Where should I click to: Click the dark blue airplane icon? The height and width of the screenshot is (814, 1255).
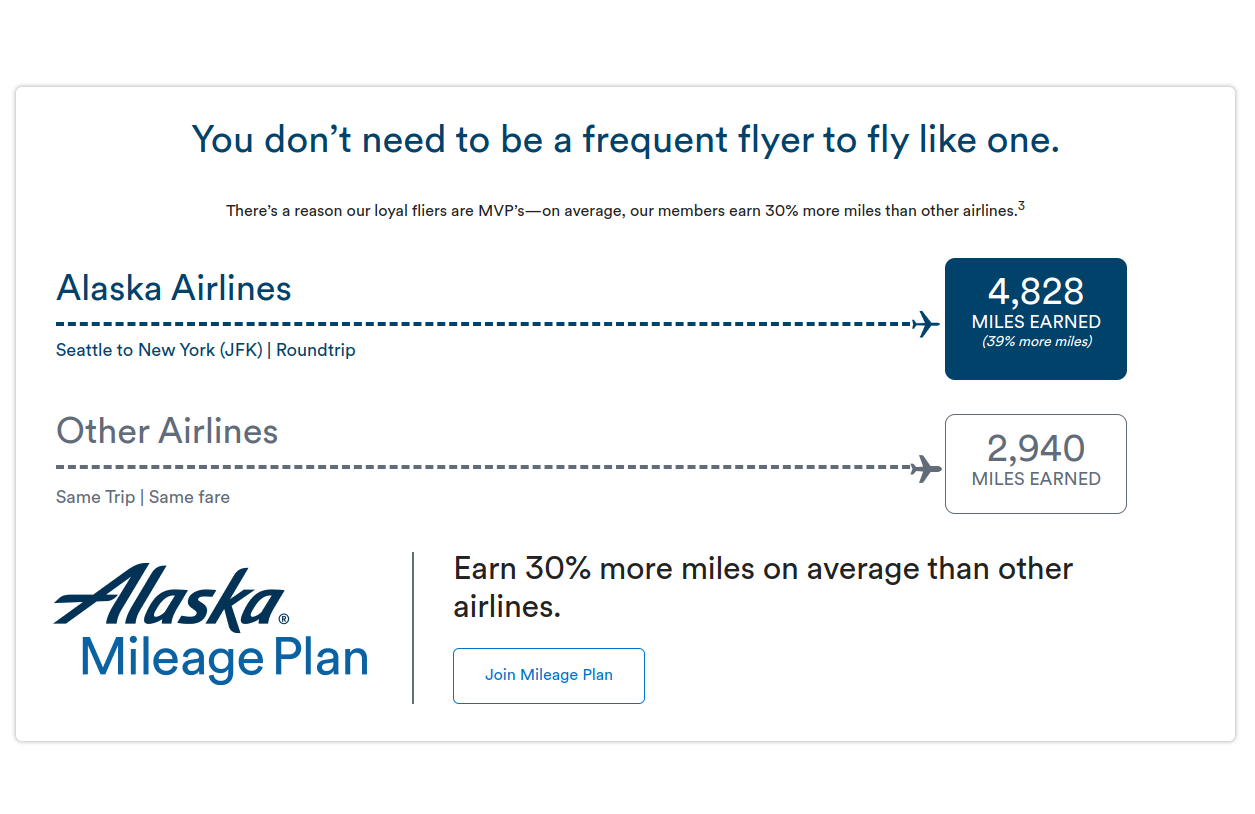click(x=927, y=324)
